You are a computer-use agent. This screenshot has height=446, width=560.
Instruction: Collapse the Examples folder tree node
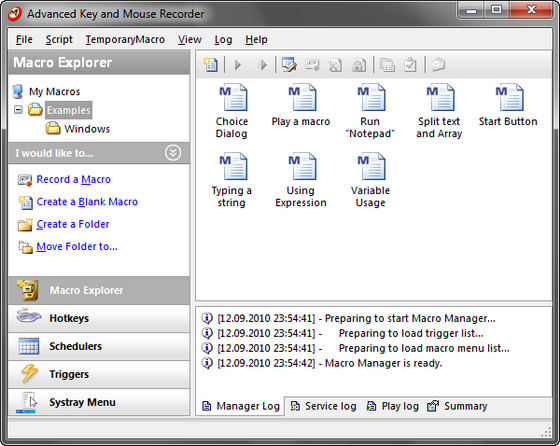pos(18,110)
